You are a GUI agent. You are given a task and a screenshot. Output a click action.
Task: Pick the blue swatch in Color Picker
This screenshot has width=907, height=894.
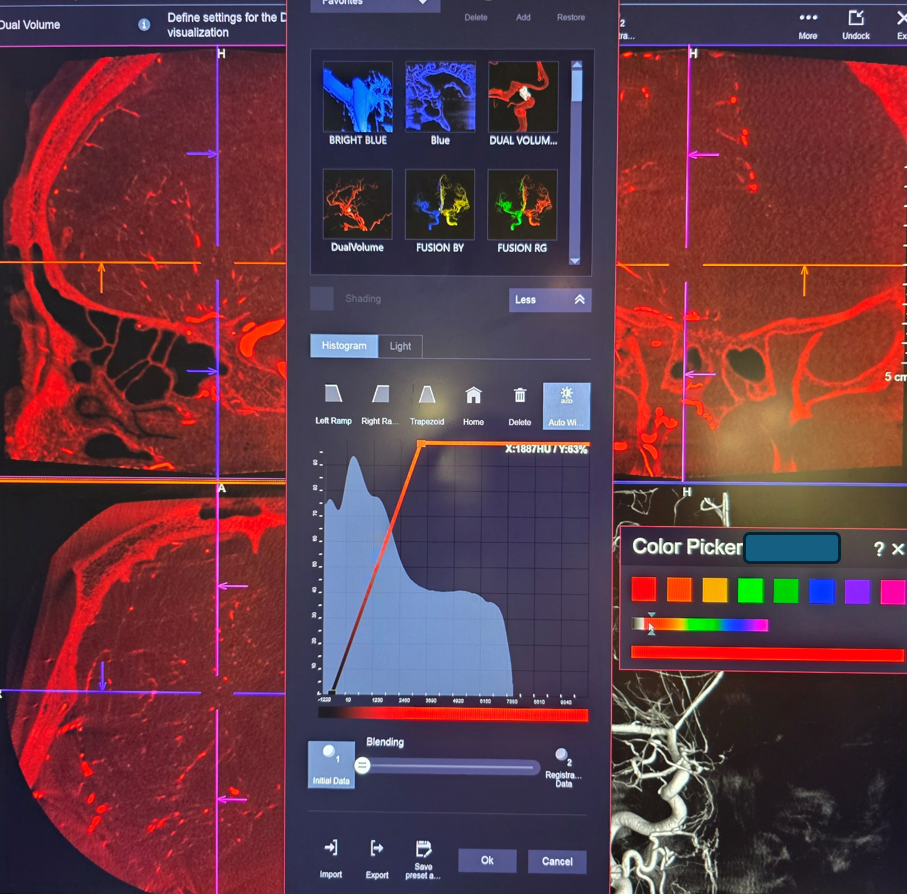click(822, 591)
